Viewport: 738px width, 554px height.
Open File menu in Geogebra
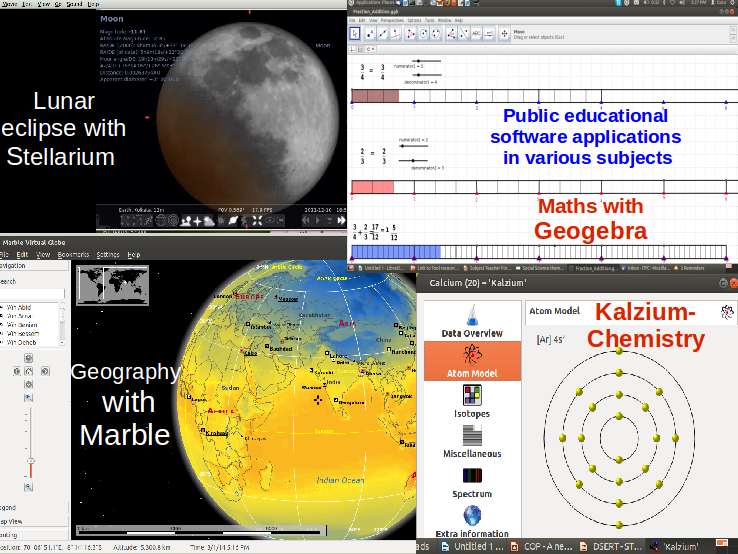click(352, 20)
